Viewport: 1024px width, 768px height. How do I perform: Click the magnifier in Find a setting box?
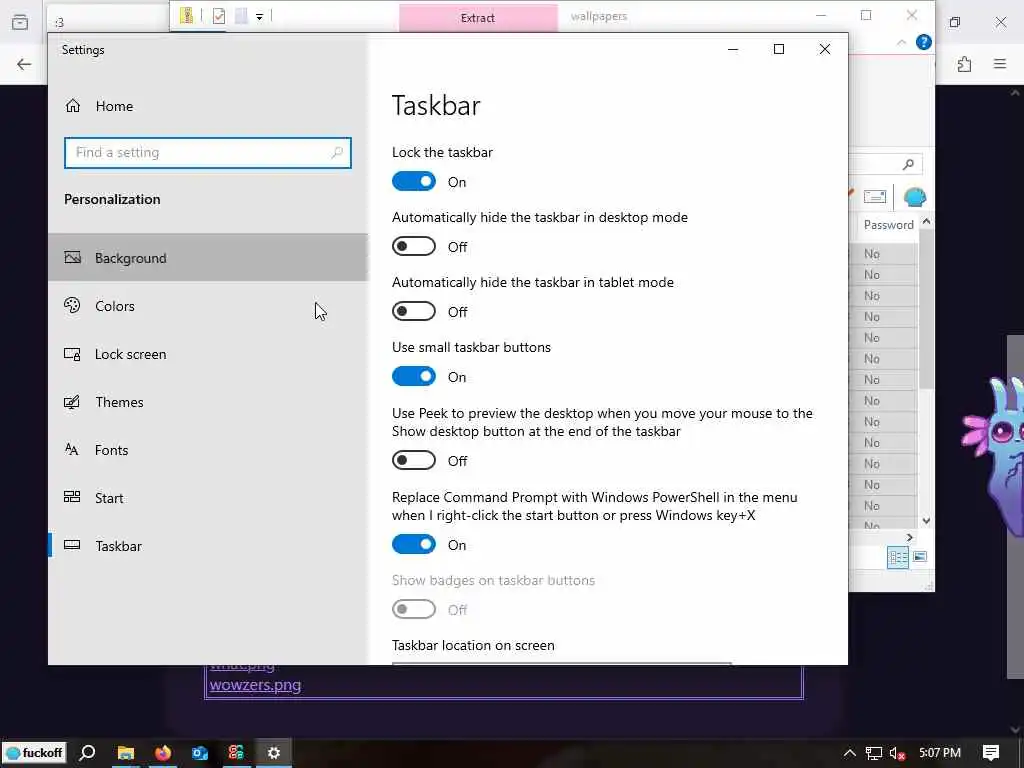coord(337,153)
